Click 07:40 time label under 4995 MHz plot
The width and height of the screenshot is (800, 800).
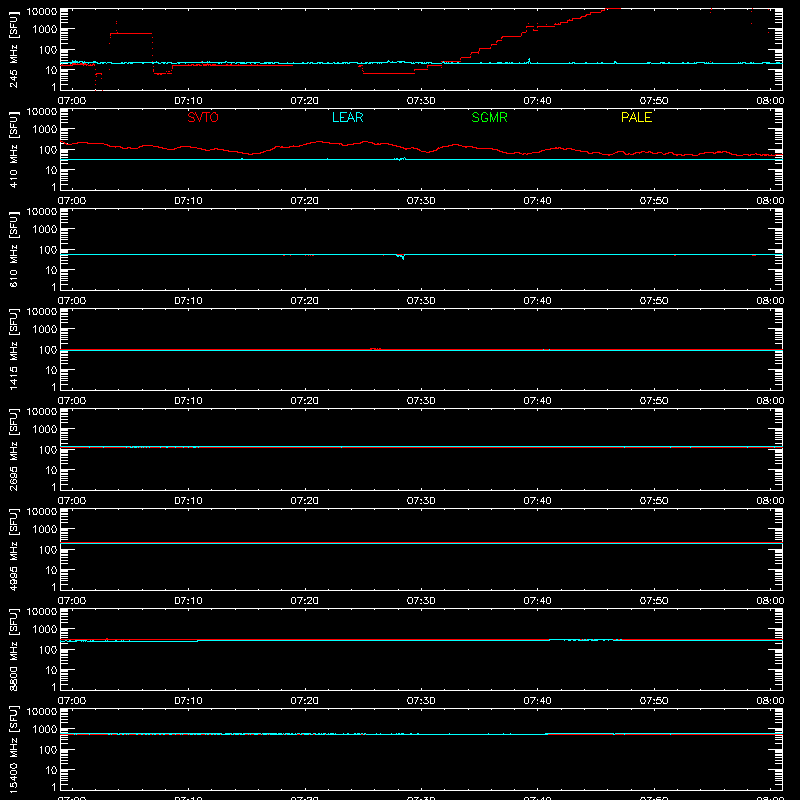pyautogui.click(x=537, y=601)
